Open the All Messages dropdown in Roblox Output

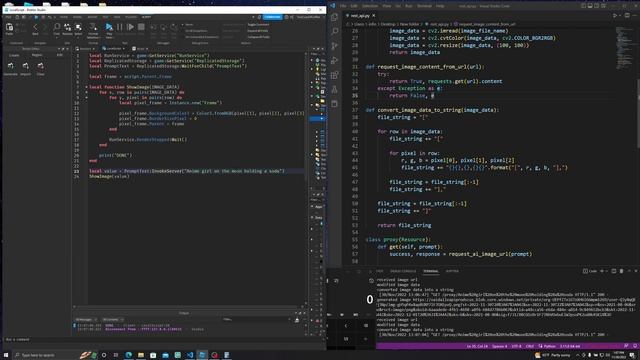[86, 320]
